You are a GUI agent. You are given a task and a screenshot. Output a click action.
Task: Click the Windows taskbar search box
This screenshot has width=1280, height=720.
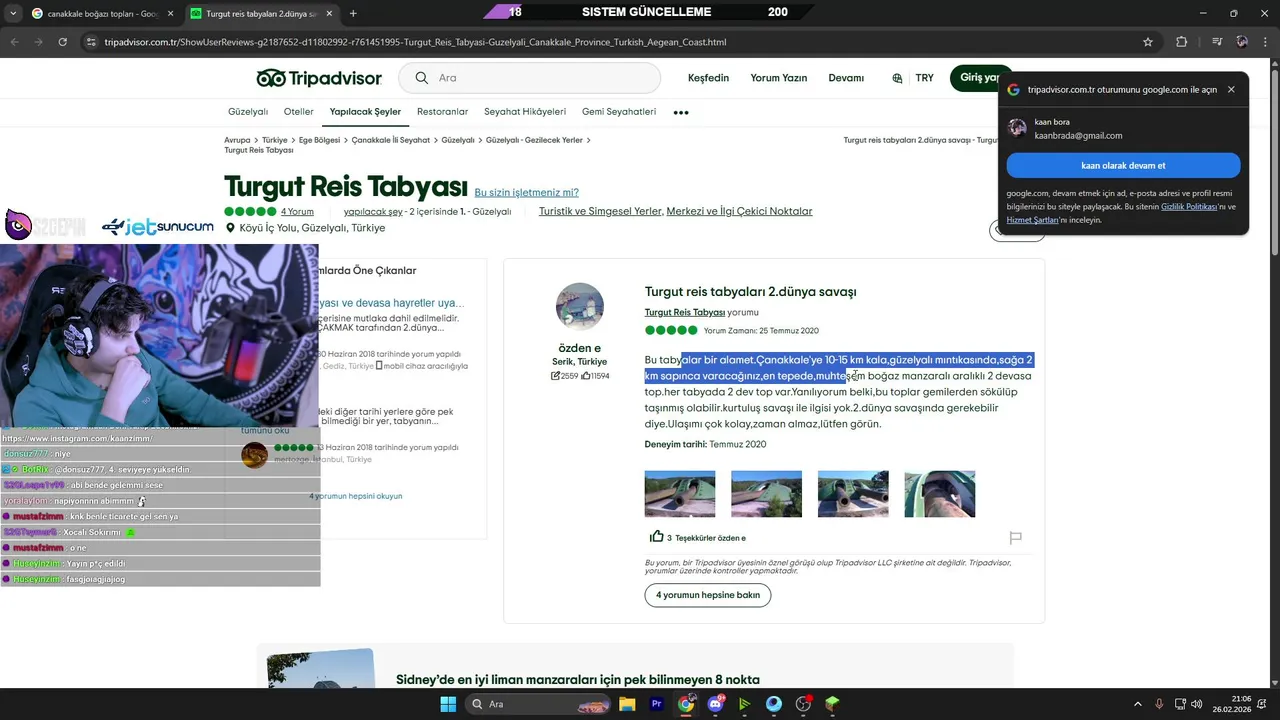[538, 704]
